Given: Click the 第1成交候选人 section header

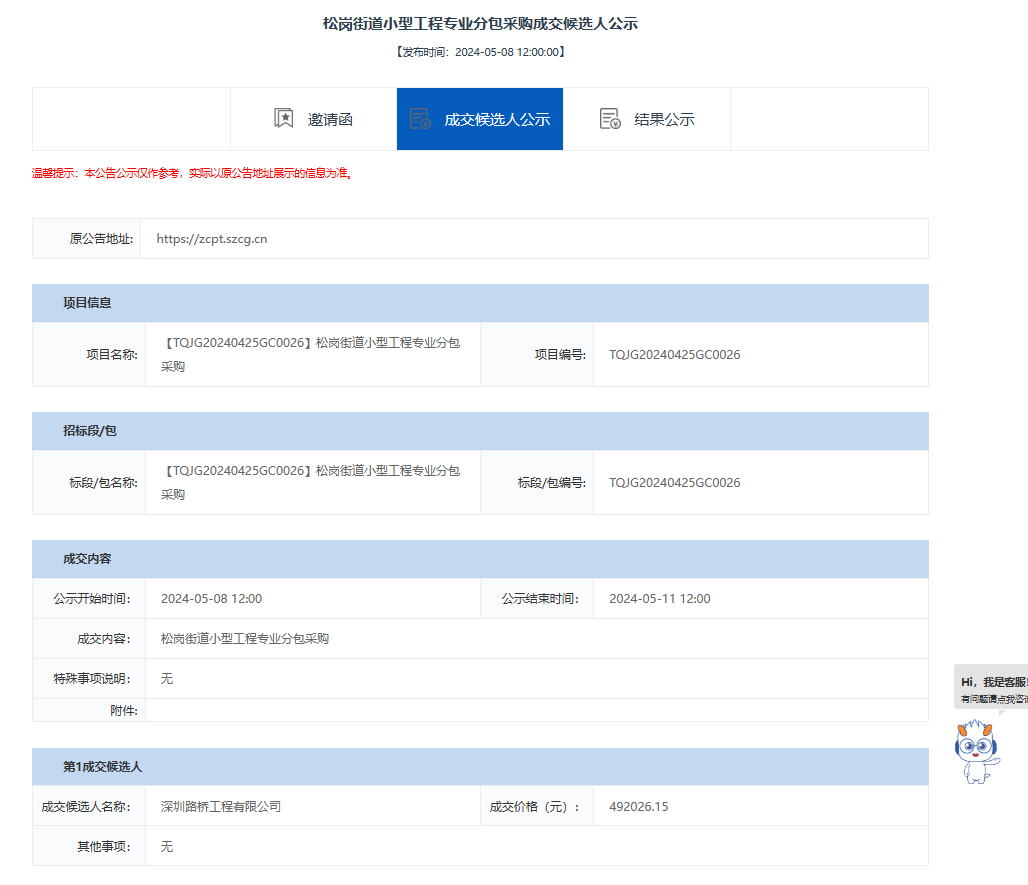Looking at the screenshot, I should point(102,767).
